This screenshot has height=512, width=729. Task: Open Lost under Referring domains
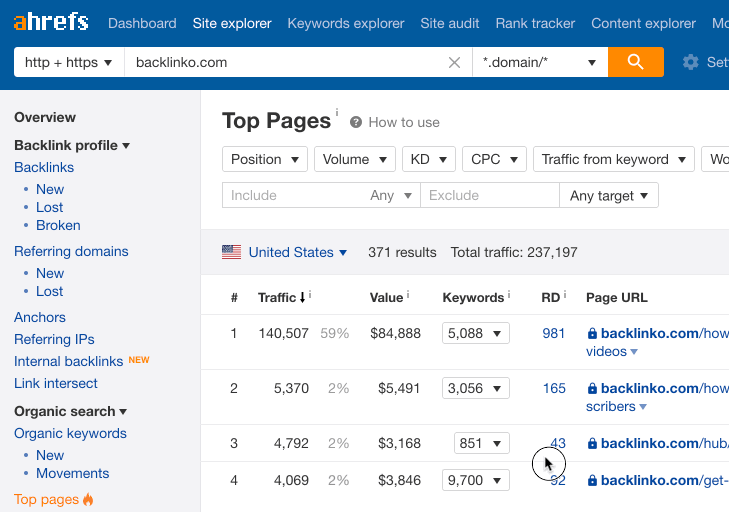[49, 291]
